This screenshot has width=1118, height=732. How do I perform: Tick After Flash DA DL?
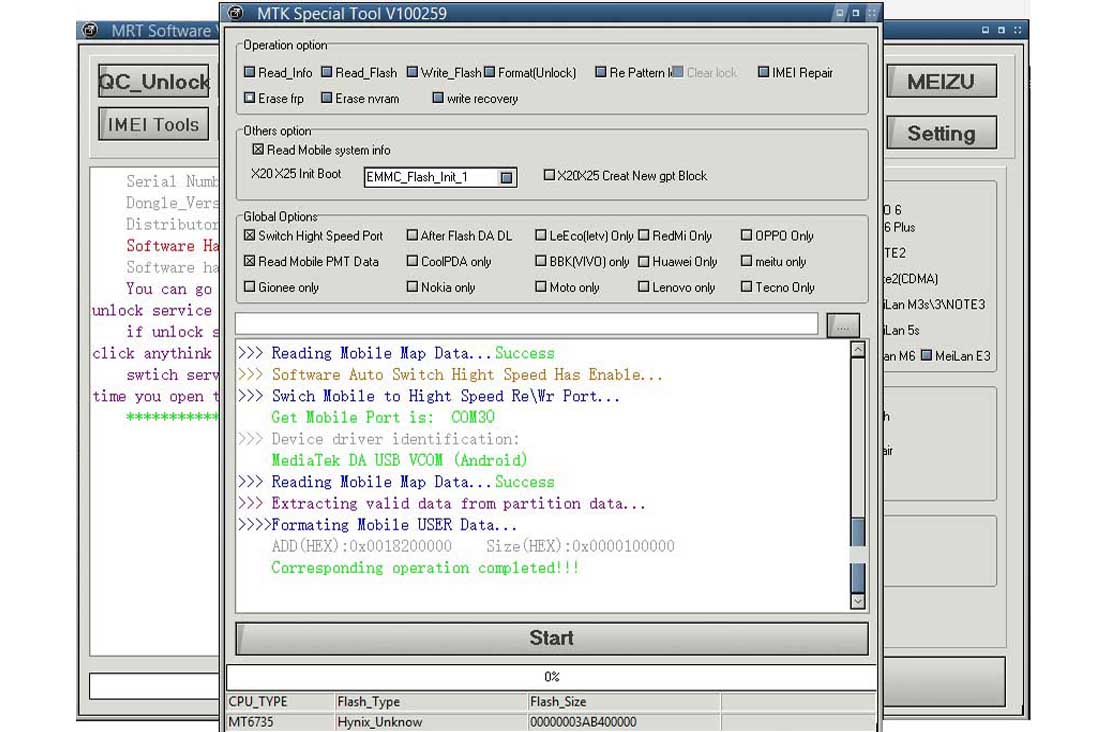[x=412, y=235]
